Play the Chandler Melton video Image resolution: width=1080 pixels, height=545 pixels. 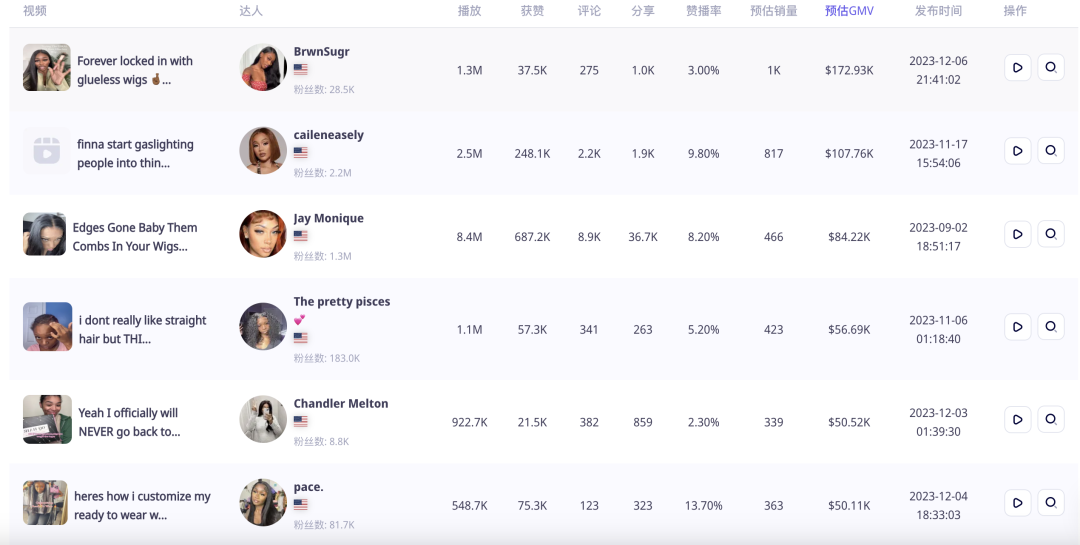[1017, 420]
